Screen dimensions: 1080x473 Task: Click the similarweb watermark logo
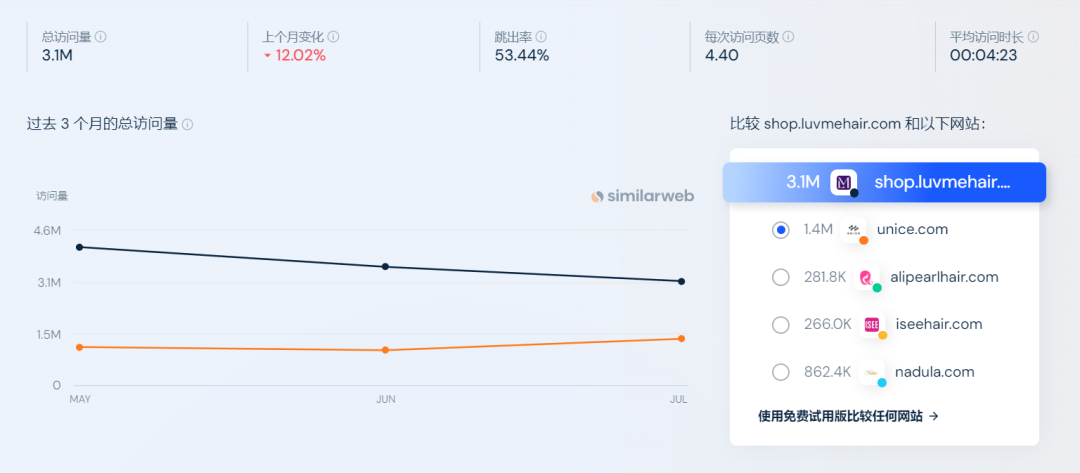coord(642,196)
